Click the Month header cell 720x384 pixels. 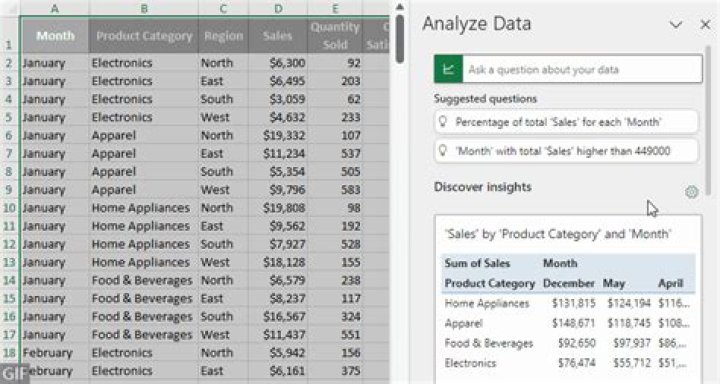[x=55, y=35]
